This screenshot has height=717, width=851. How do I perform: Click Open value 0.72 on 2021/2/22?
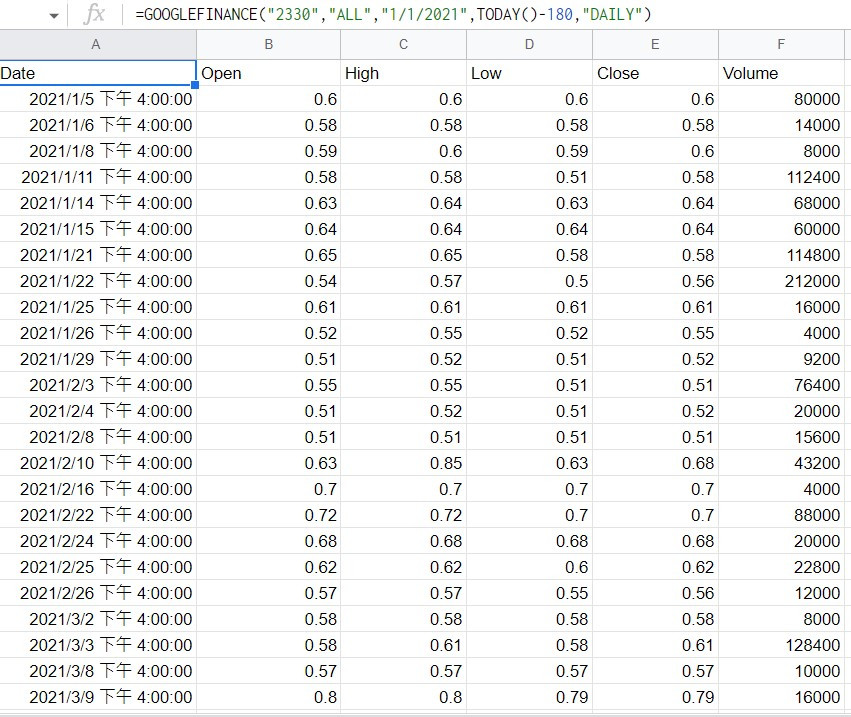click(269, 515)
